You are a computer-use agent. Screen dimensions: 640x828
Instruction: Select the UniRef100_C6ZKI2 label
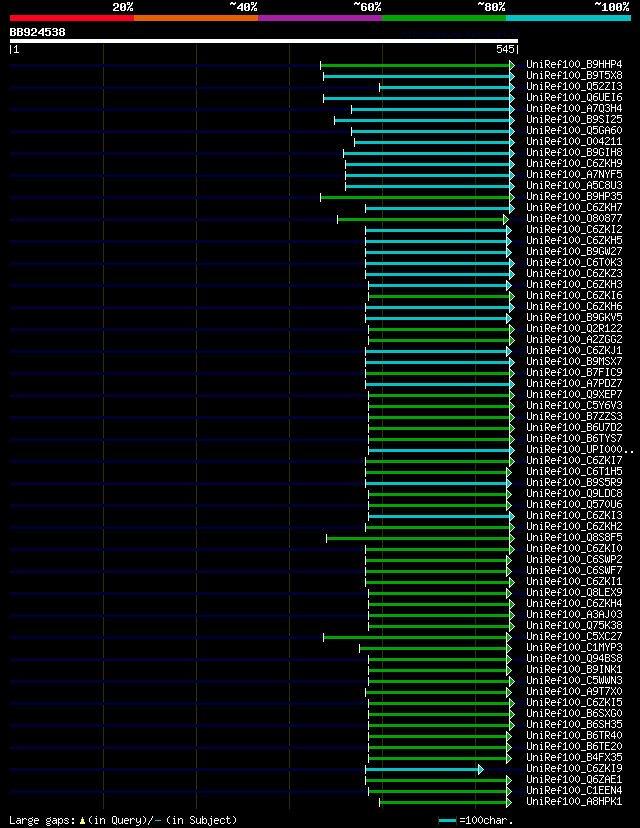point(574,230)
